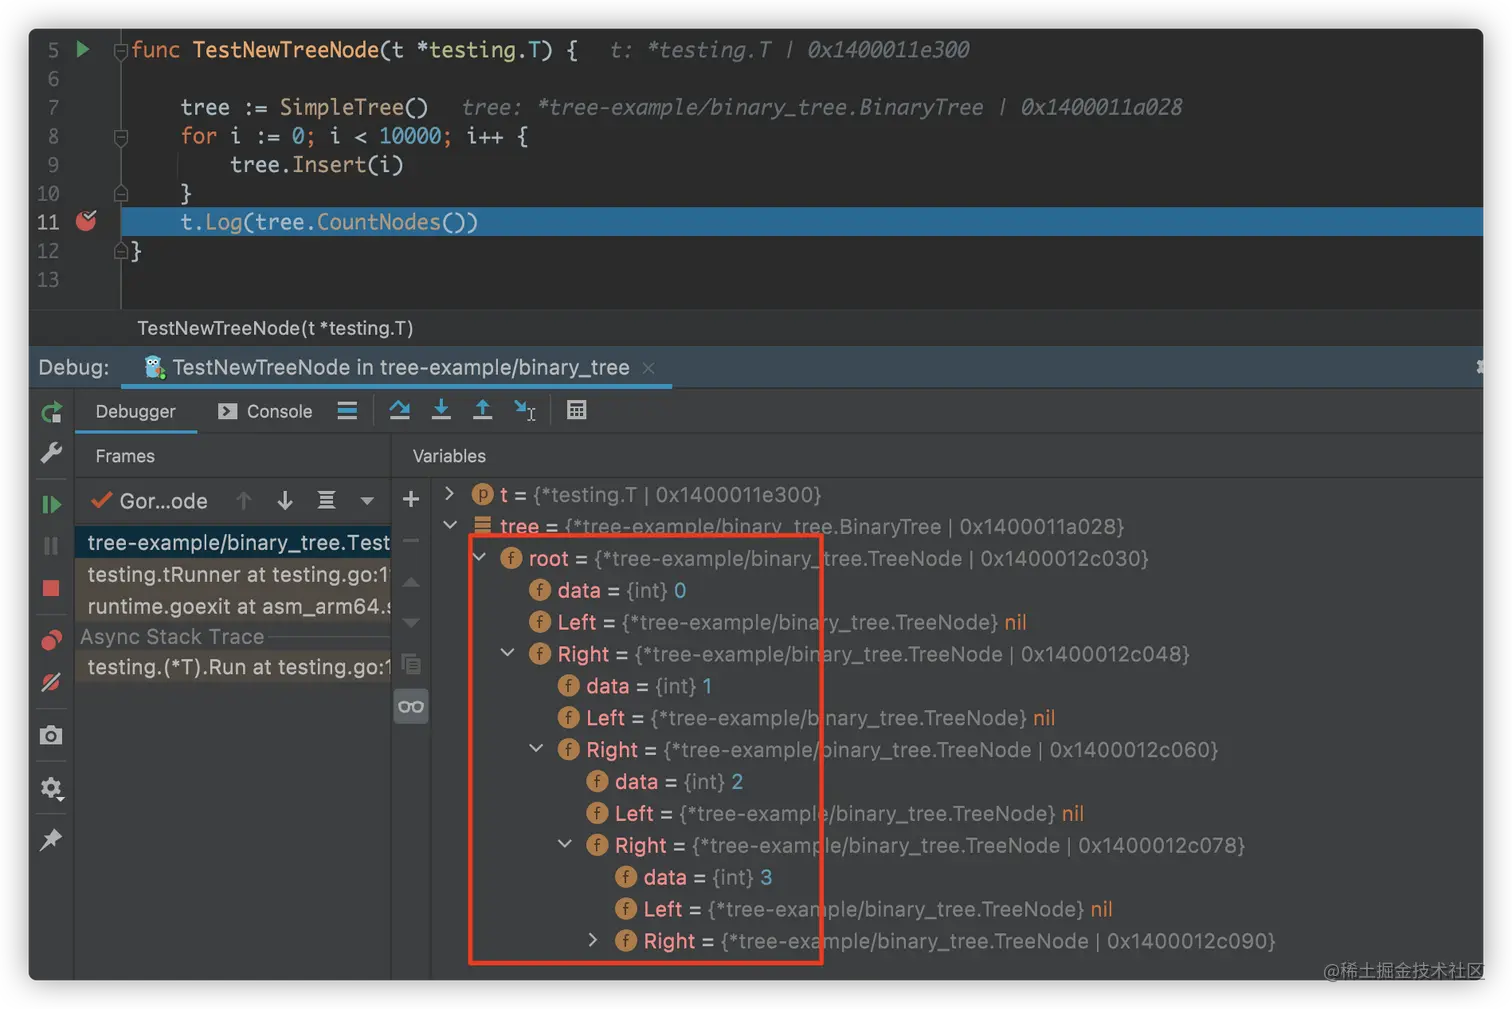Image resolution: width=1512 pixels, height=1009 pixels.
Task: Toggle the breakpoint on line 11
Action: (x=87, y=221)
